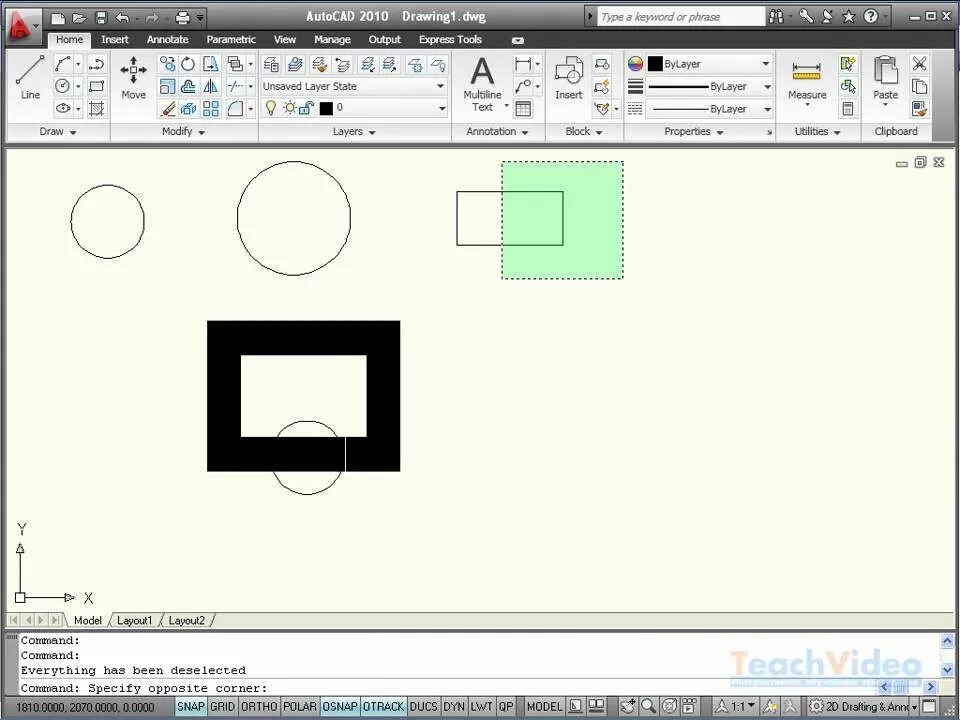Screen dimensions: 960x720
Task: Click the Rotate tool icon
Action: [188, 64]
